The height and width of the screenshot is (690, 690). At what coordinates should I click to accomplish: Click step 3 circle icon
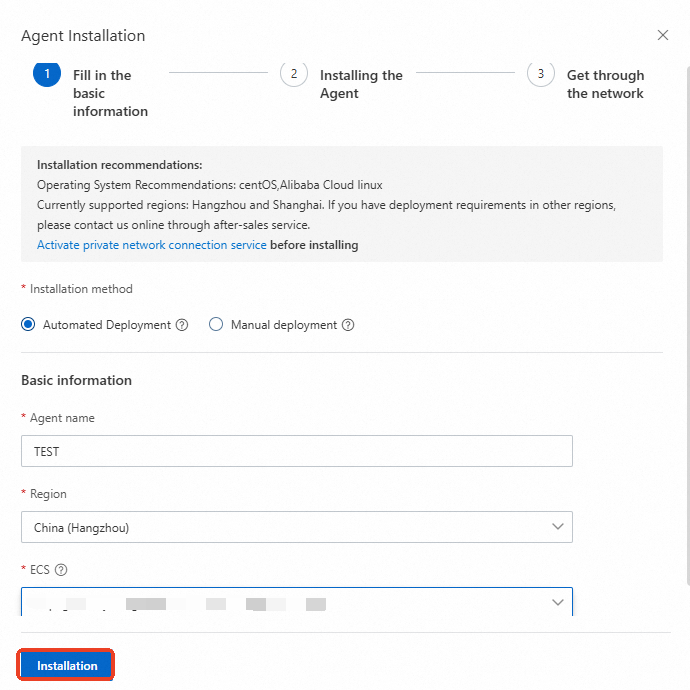tap(541, 74)
